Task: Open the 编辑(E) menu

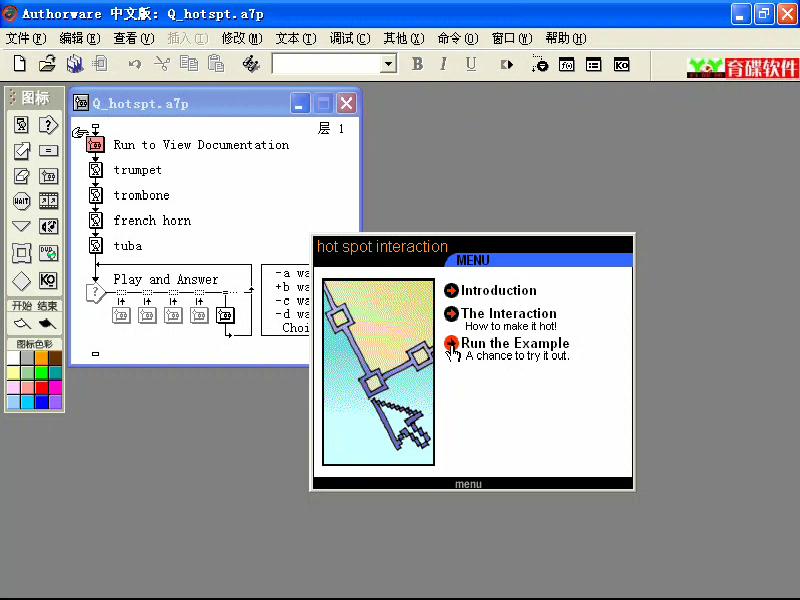Action: pos(80,38)
